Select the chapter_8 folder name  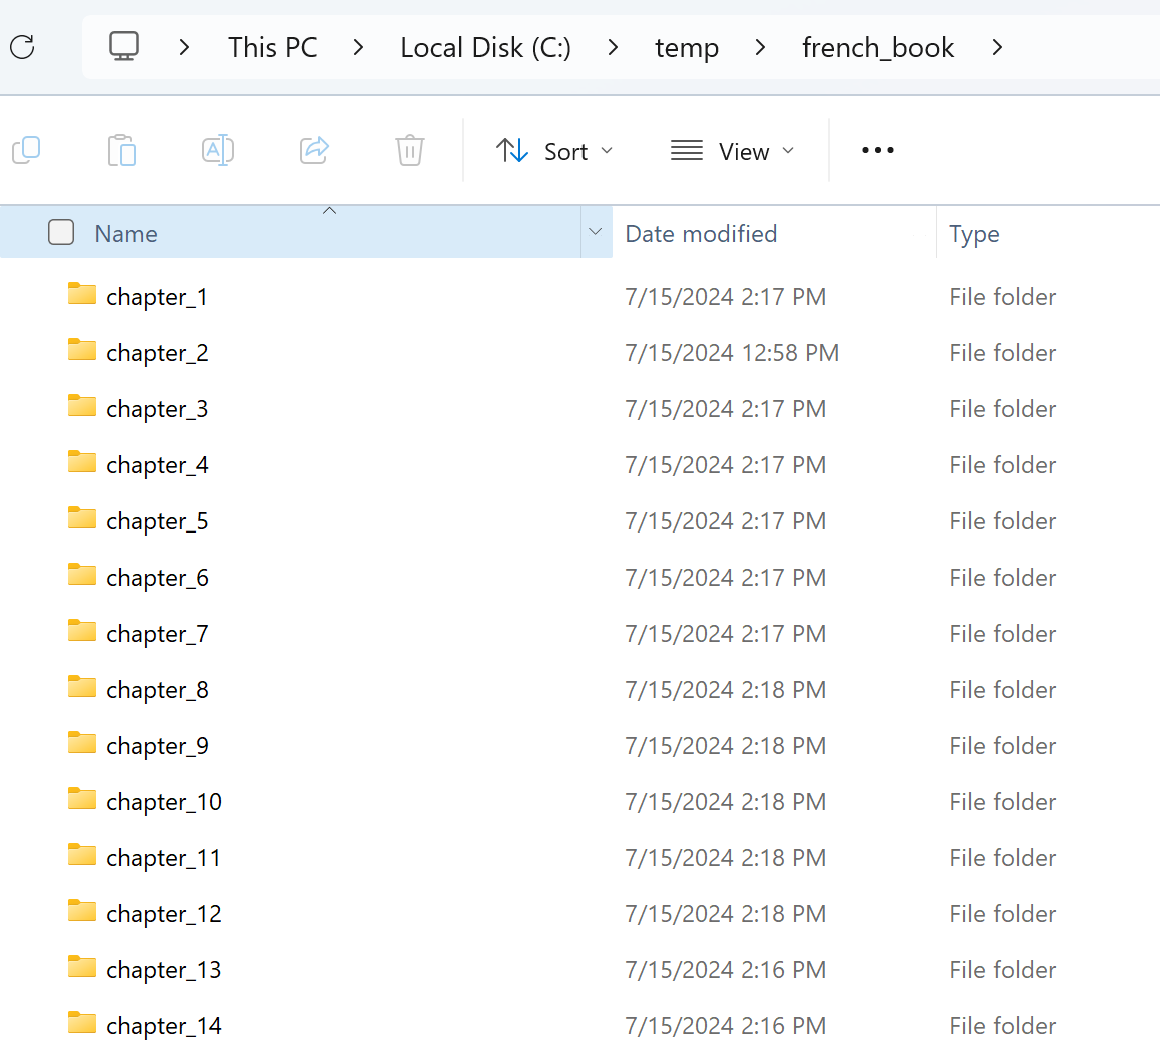[x=157, y=691]
